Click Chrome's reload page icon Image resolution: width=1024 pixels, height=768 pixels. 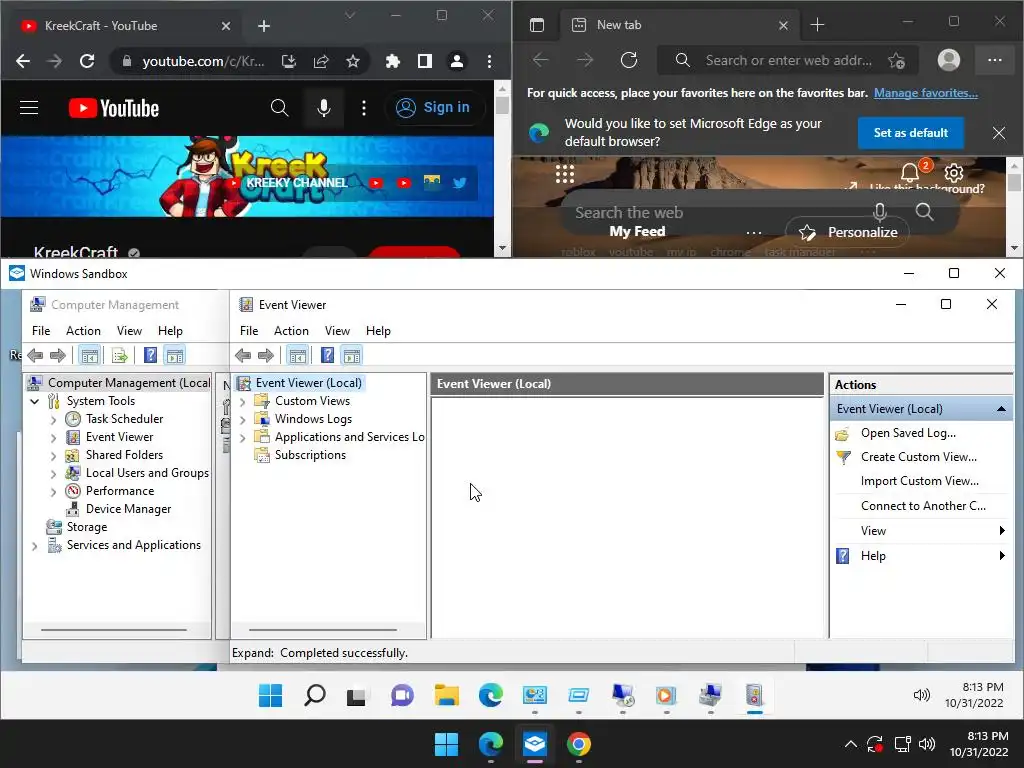click(x=87, y=61)
